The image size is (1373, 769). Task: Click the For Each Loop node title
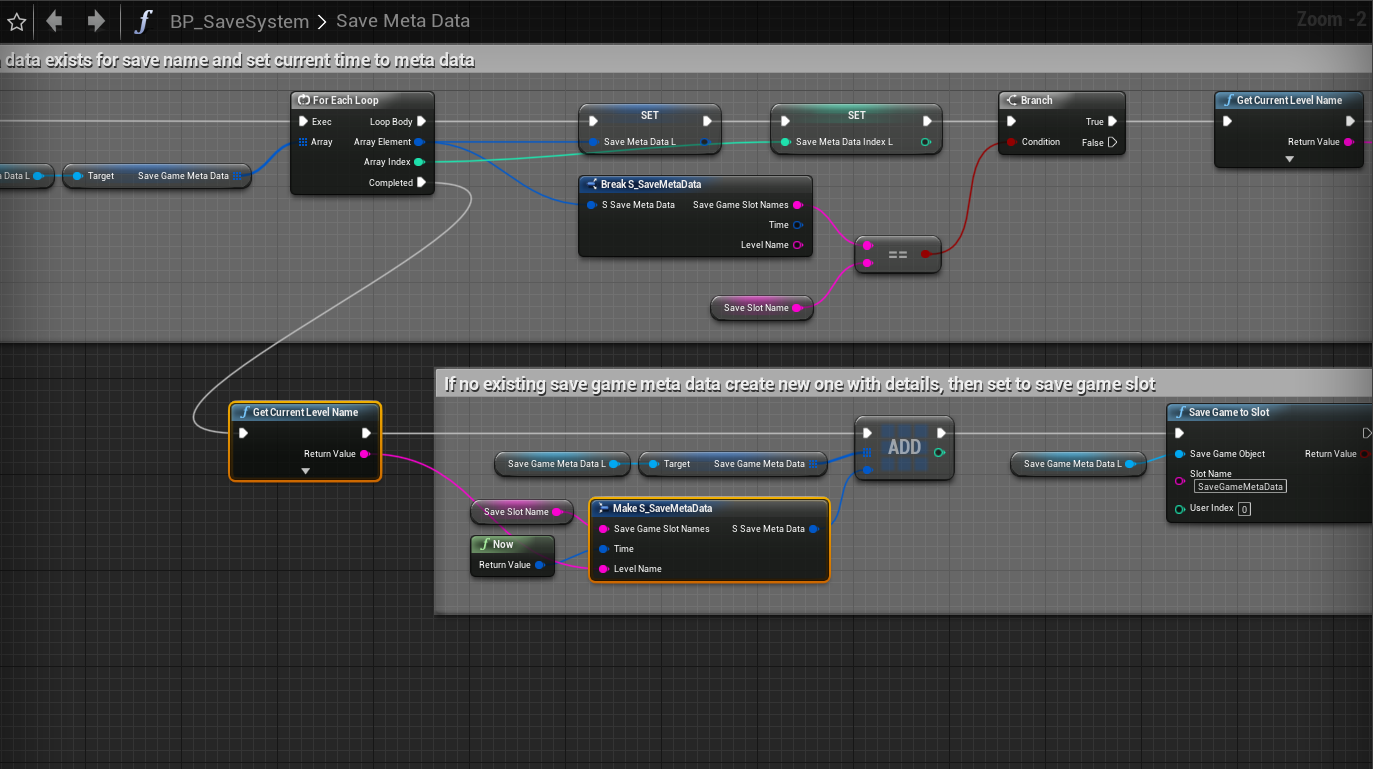click(x=345, y=100)
